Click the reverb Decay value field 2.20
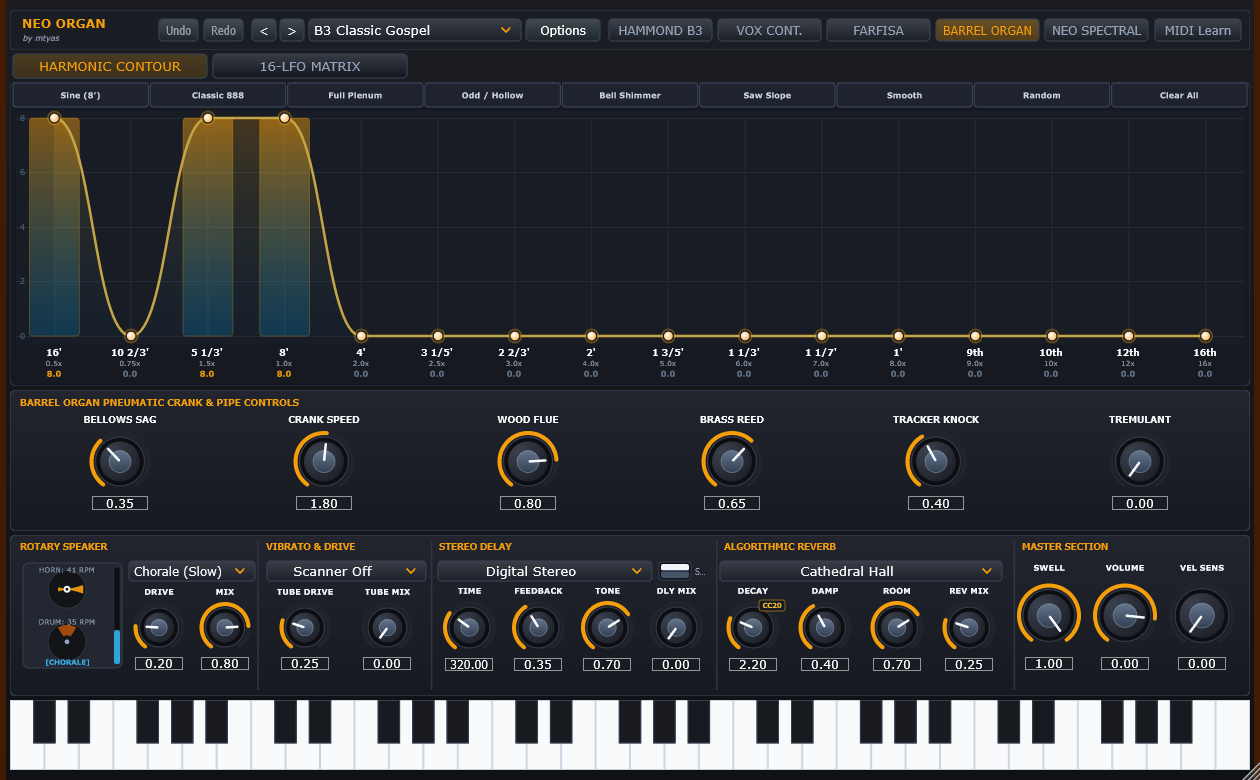Screen dimensions: 1260x780 pyautogui.click(x=753, y=664)
